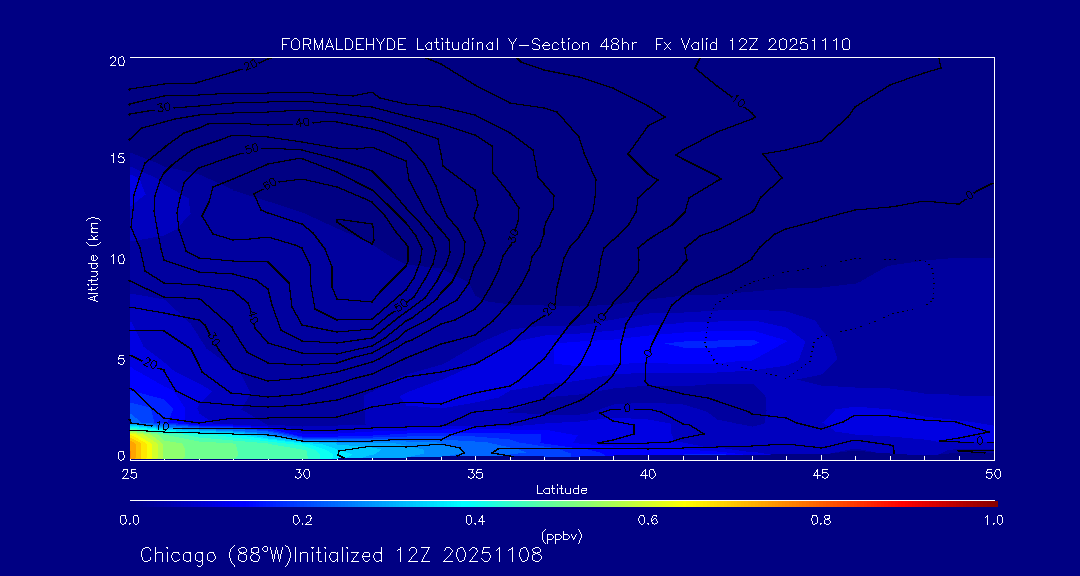Click the 'Latitude' x-axis label
The image size is (1080, 576).
pyautogui.click(x=561, y=489)
